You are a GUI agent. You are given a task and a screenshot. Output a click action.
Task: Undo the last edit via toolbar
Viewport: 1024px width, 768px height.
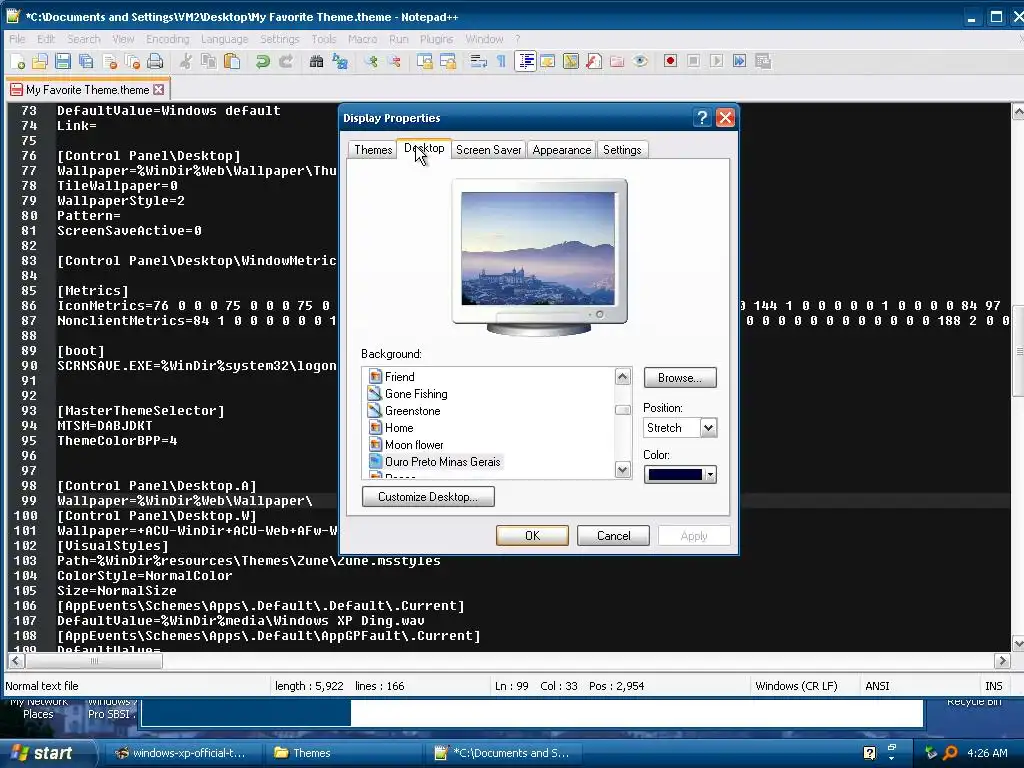click(263, 61)
